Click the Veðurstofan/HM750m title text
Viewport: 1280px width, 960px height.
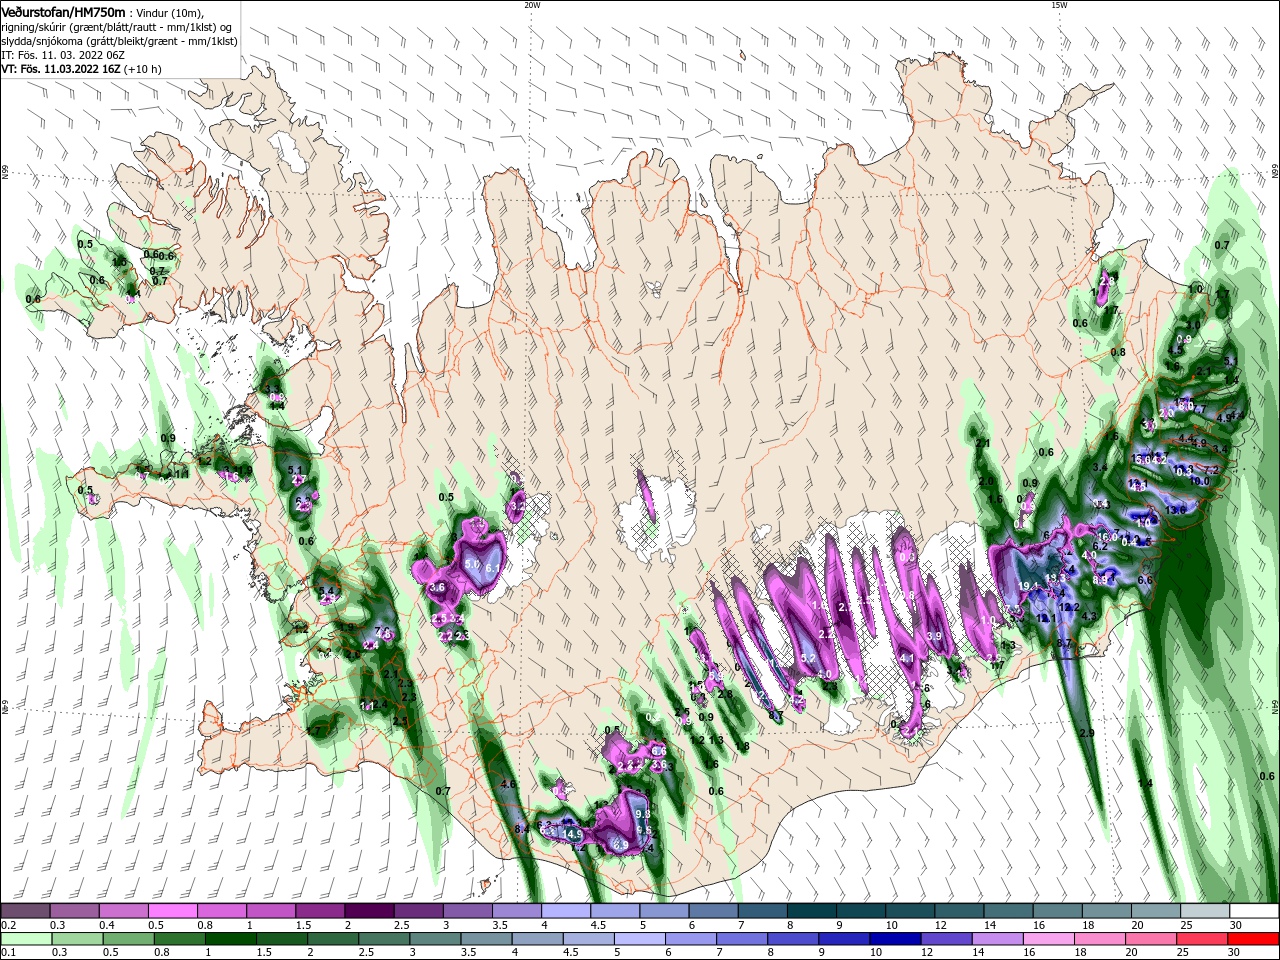point(63,11)
